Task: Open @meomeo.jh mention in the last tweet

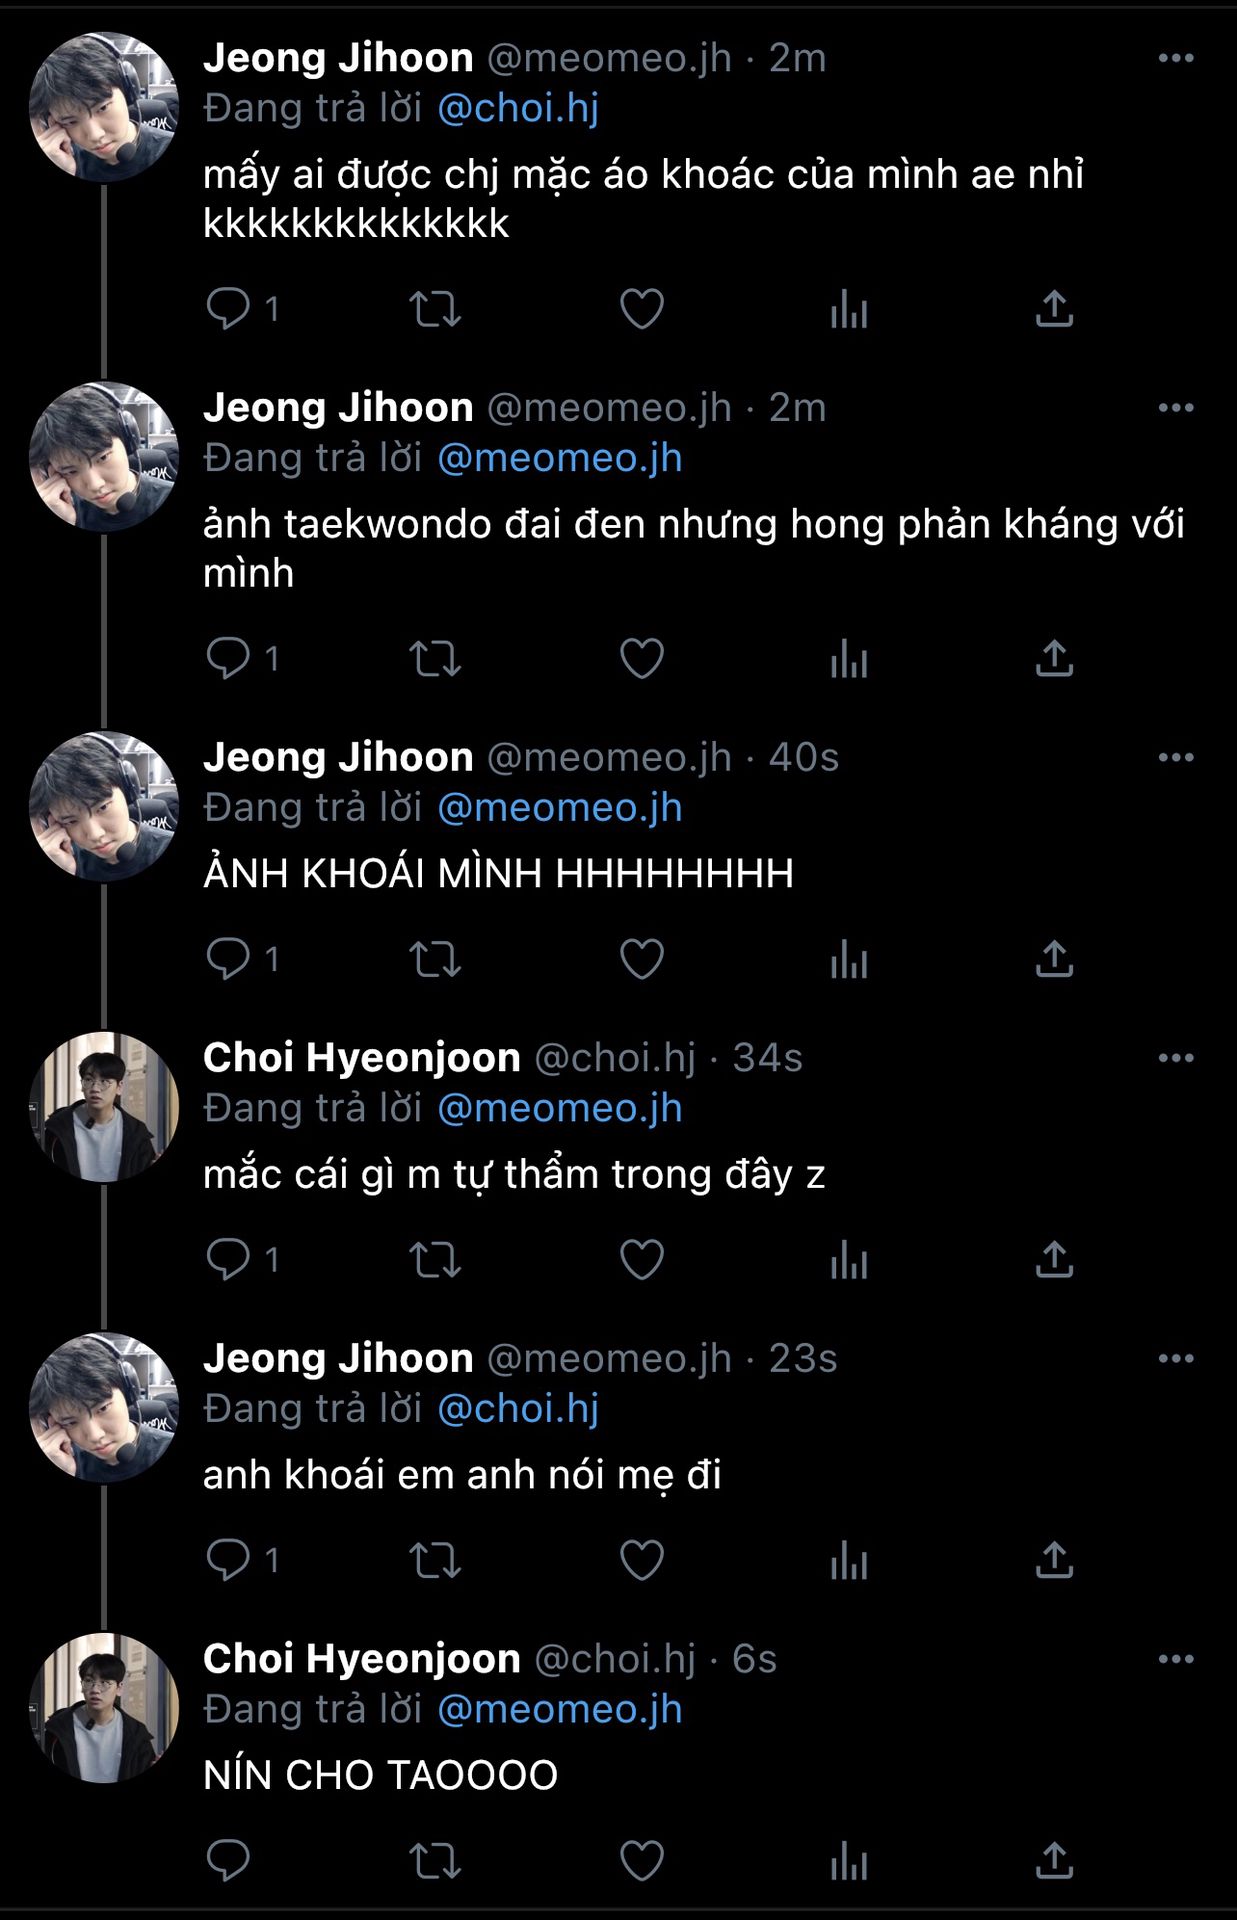Action: click(560, 1709)
